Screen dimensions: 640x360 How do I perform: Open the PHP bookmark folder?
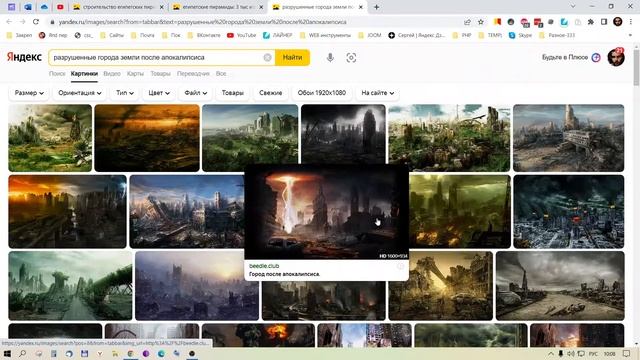pyautogui.click(x=462, y=36)
